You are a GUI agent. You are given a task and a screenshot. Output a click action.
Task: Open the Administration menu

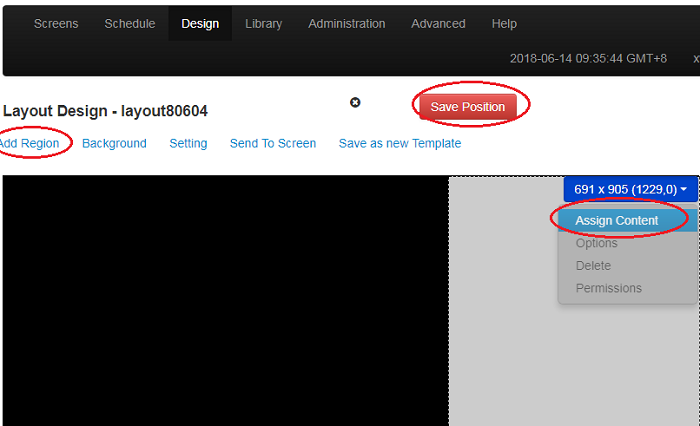pyautogui.click(x=346, y=24)
